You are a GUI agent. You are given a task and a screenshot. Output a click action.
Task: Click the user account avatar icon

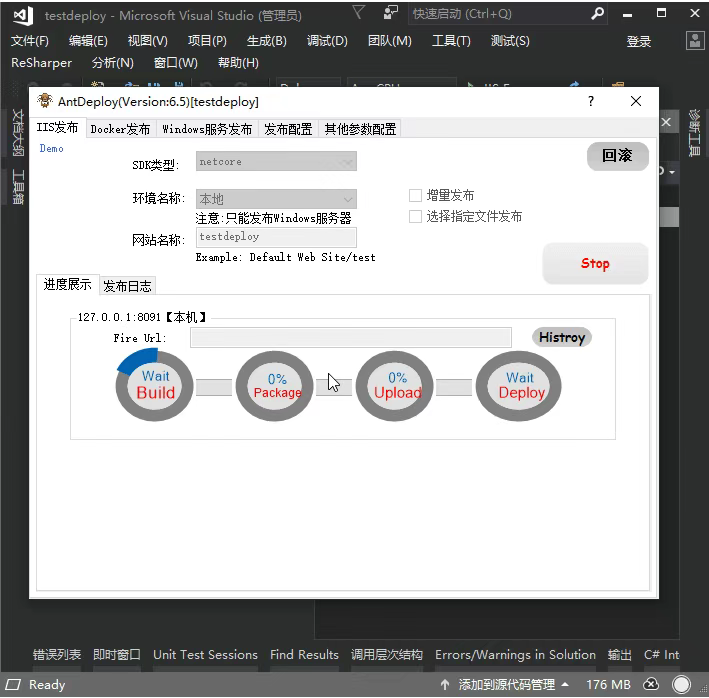696,40
